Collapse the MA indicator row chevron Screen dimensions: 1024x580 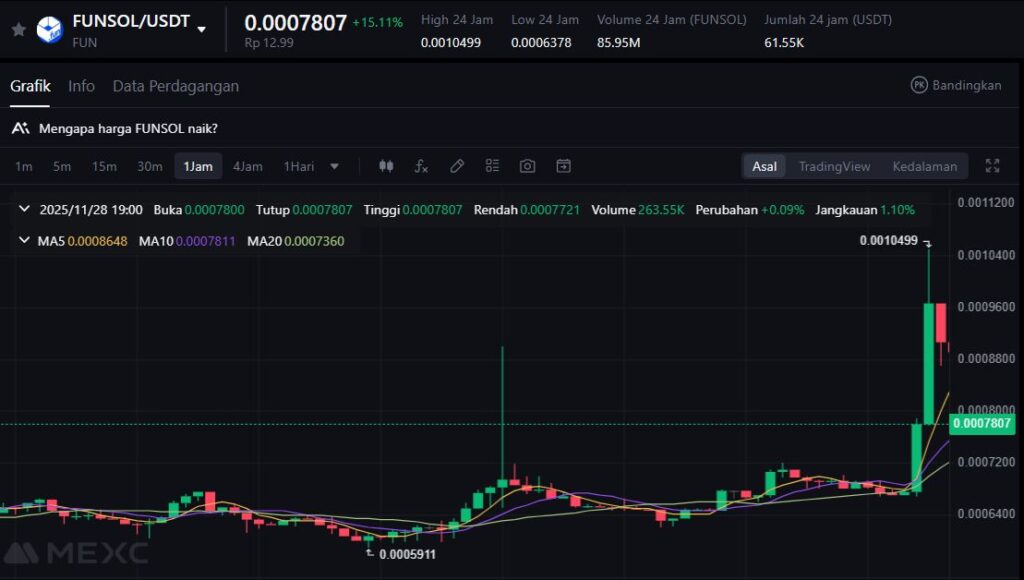25,241
